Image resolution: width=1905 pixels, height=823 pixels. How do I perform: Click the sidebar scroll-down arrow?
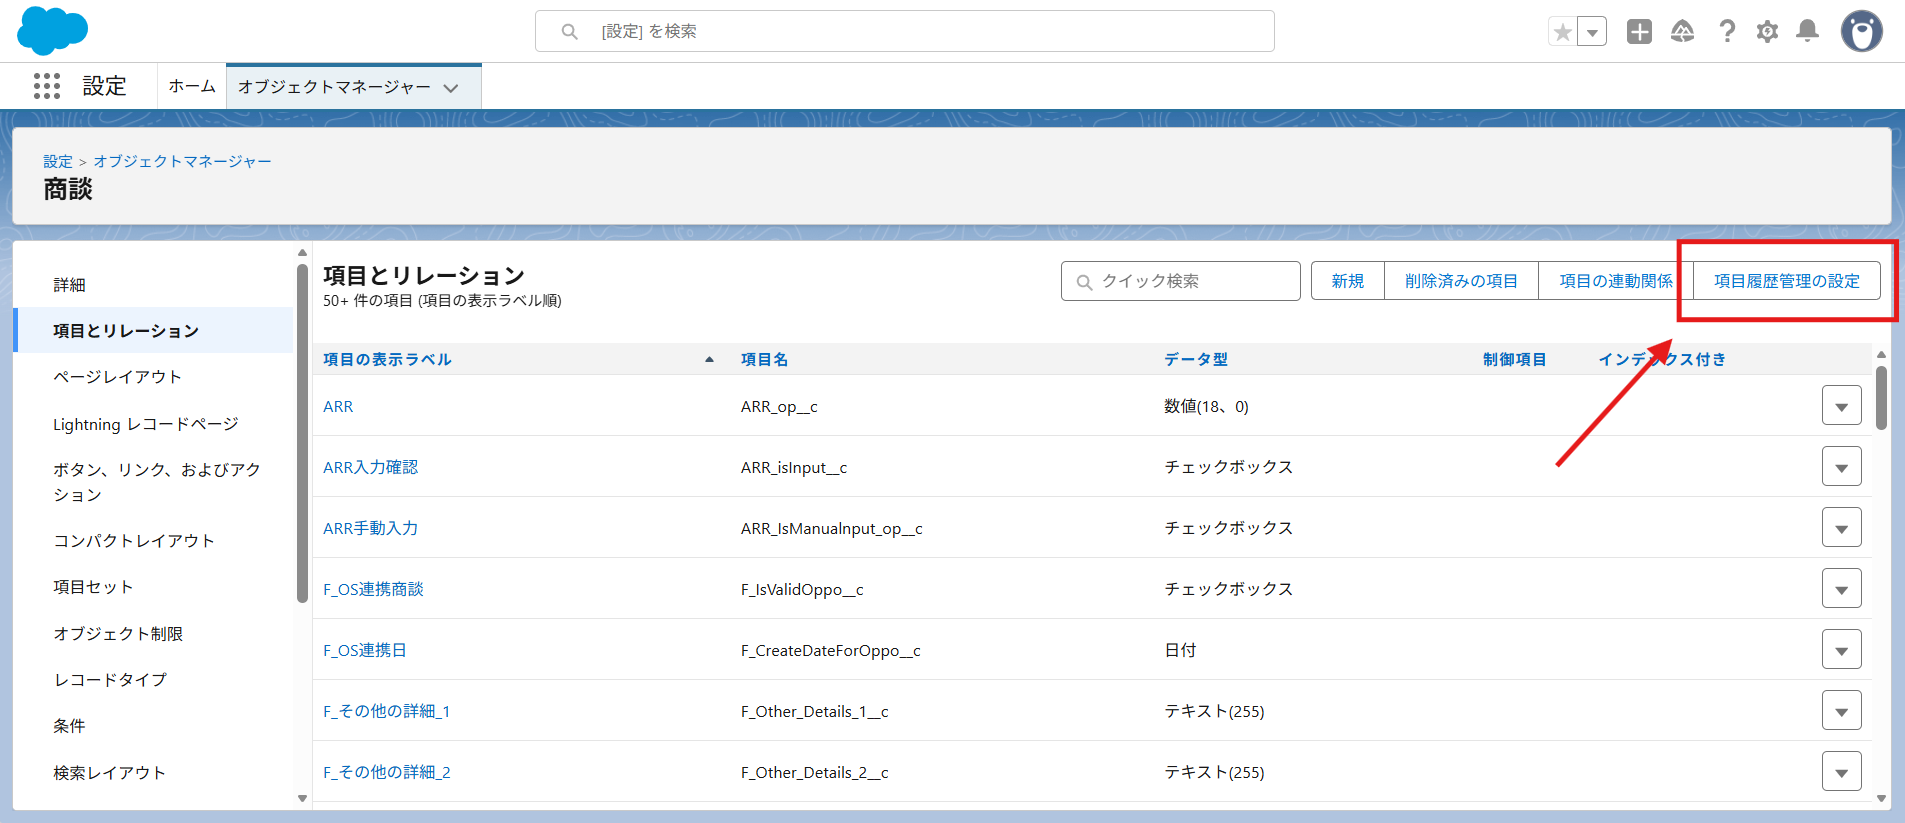(302, 798)
